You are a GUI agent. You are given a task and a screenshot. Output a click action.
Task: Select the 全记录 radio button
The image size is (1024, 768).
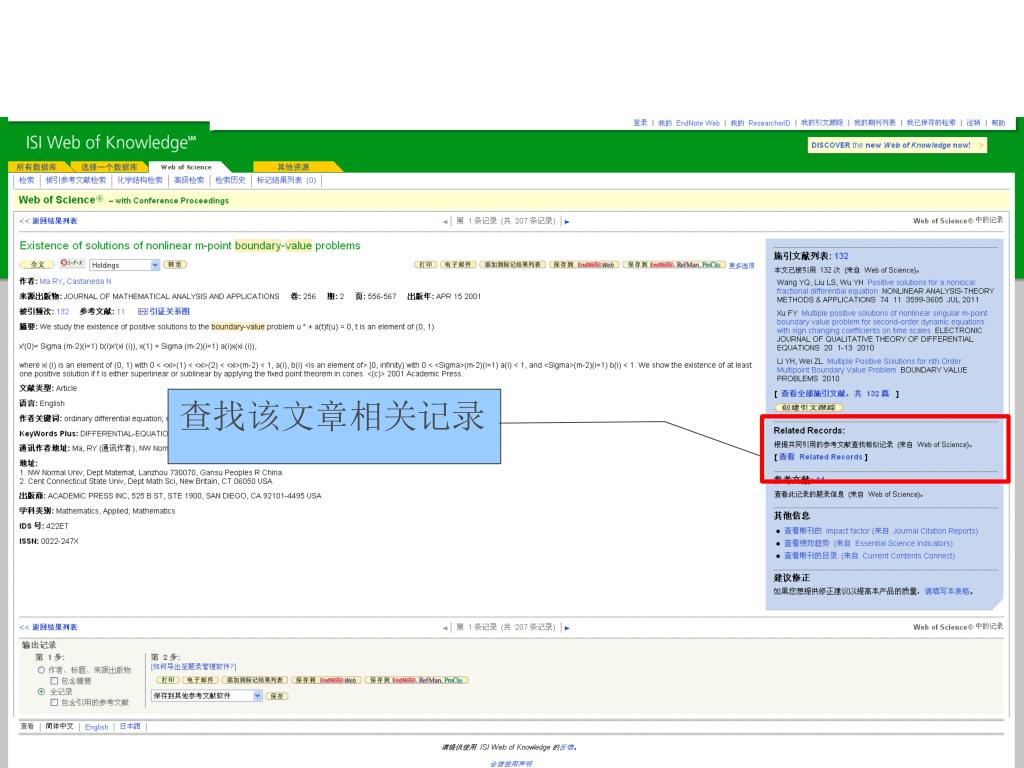40,692
